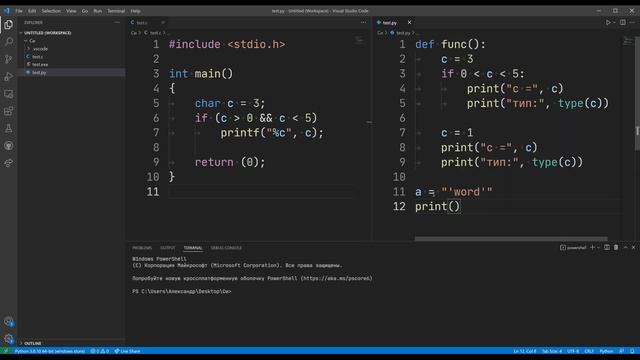
Task: Click Live Share in status bar
Action: pyautogui.click(x=127, y=351)
